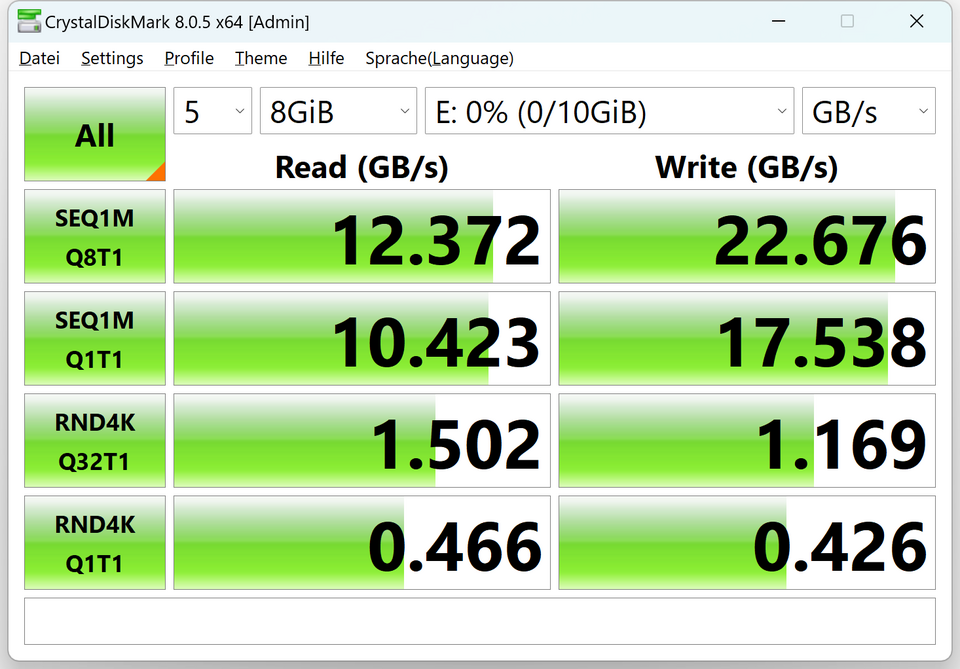Open the Datei menu
The width and height of the screenshot is (960, 669).
tap(39, 58)
